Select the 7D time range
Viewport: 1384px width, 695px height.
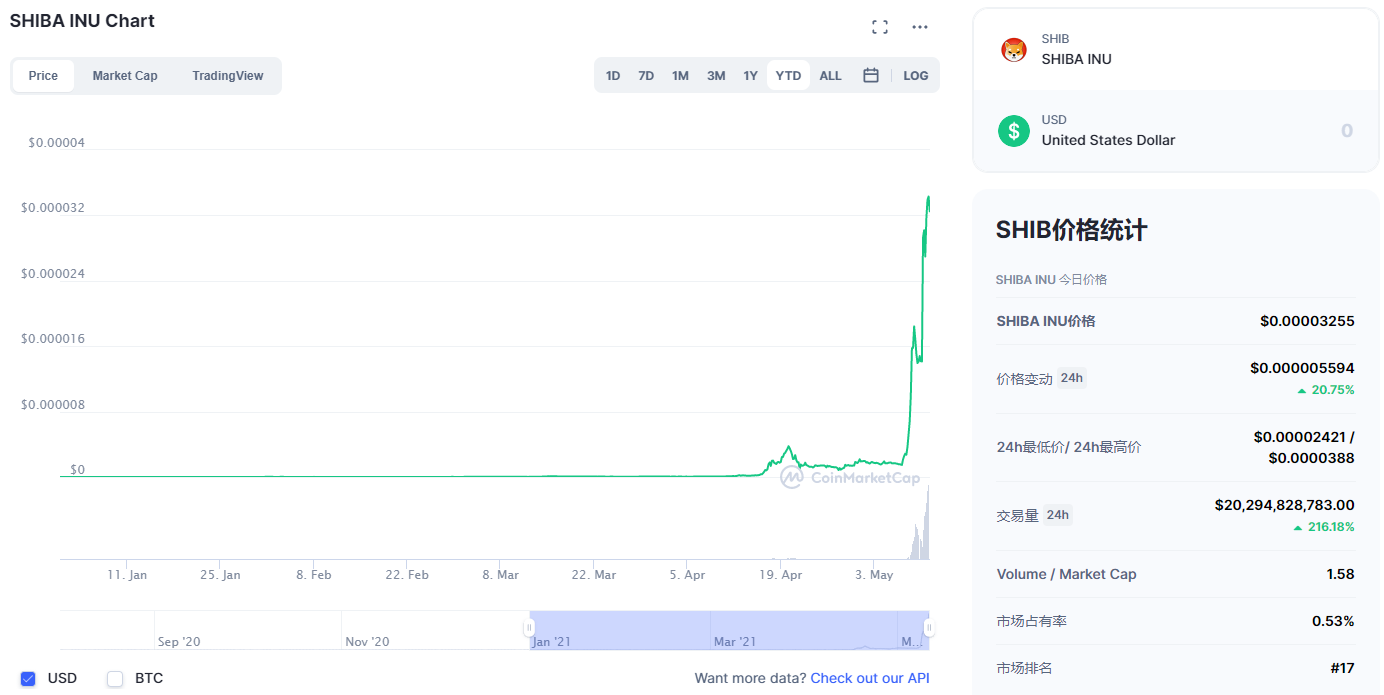click(646, 76)
